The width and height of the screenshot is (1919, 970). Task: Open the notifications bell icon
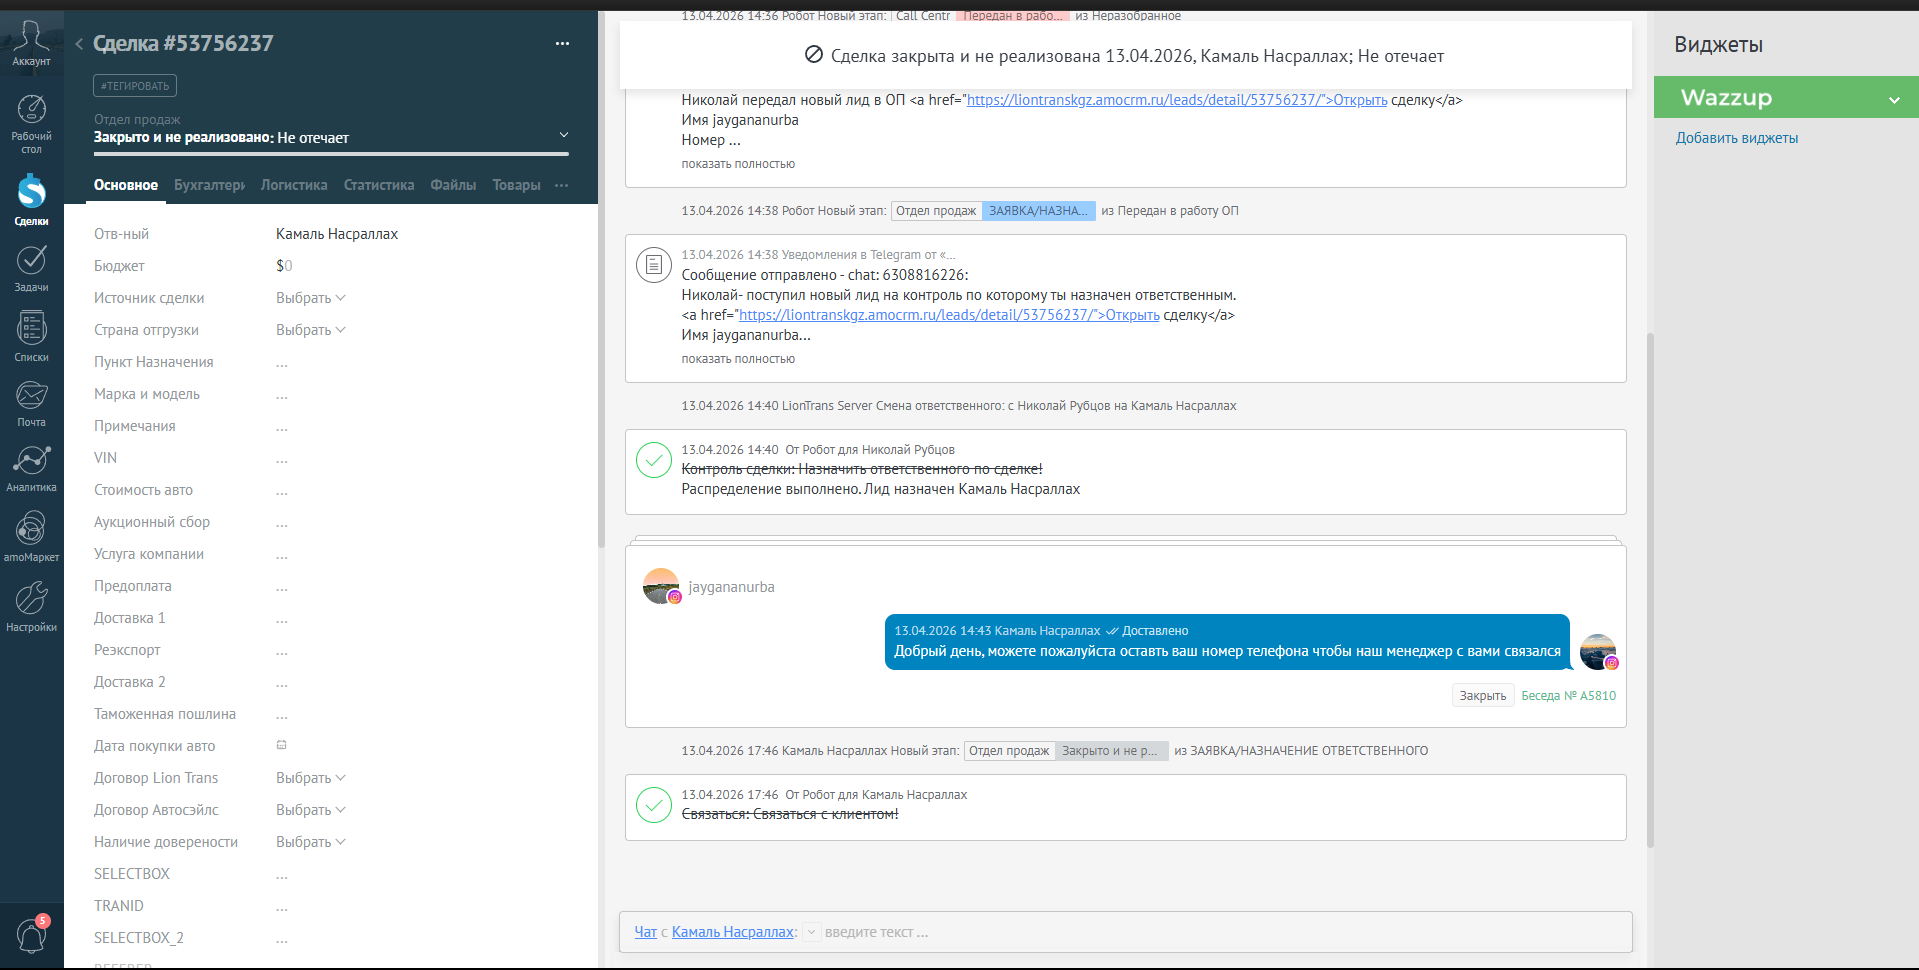(x=31, y=936)
